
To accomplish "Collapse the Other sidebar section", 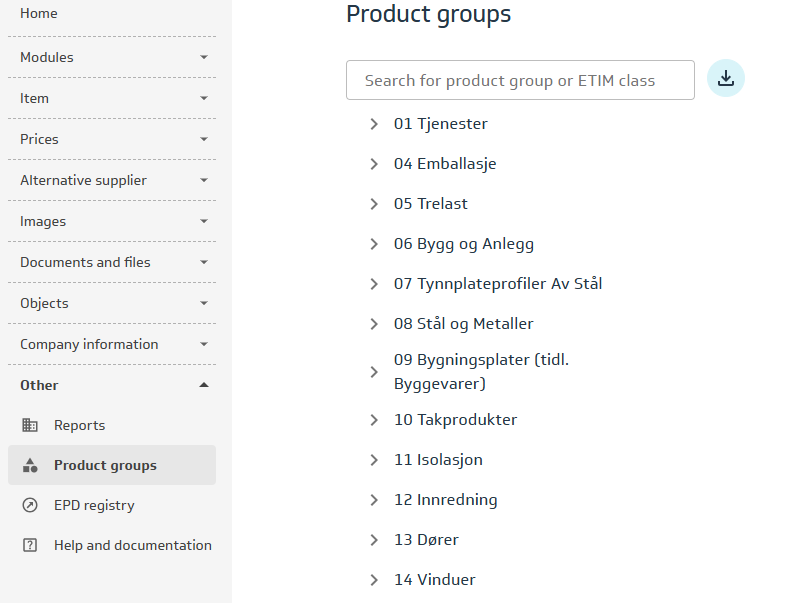I will point(112,385).
